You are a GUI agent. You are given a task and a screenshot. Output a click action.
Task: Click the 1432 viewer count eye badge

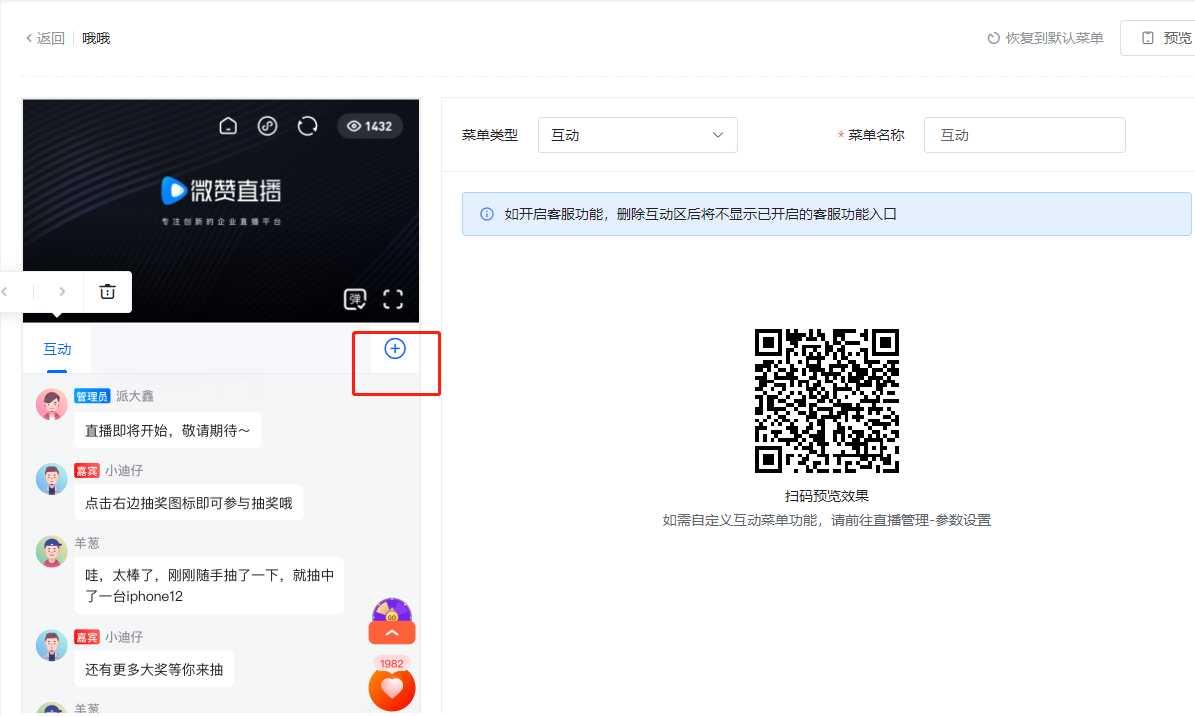[370, 126]
